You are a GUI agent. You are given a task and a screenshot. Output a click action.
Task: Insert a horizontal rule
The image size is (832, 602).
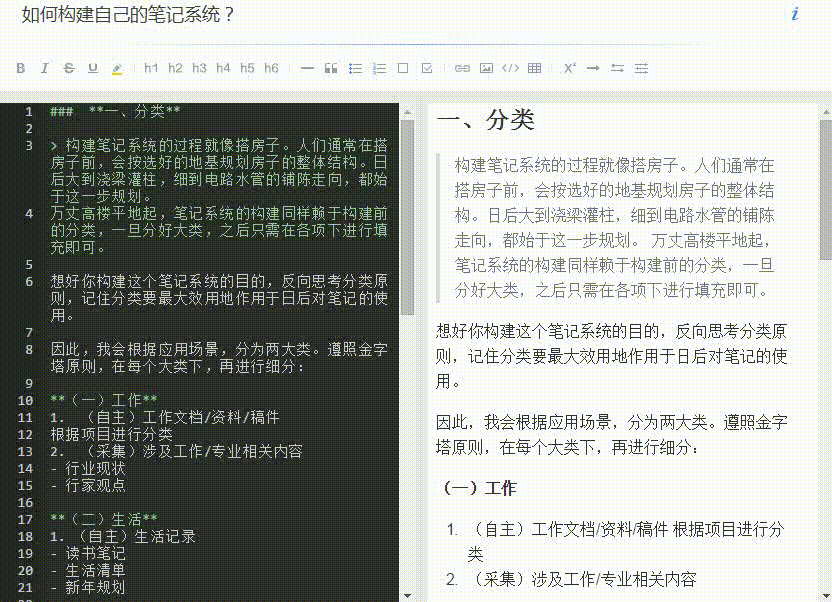click(x=306, y=68)
